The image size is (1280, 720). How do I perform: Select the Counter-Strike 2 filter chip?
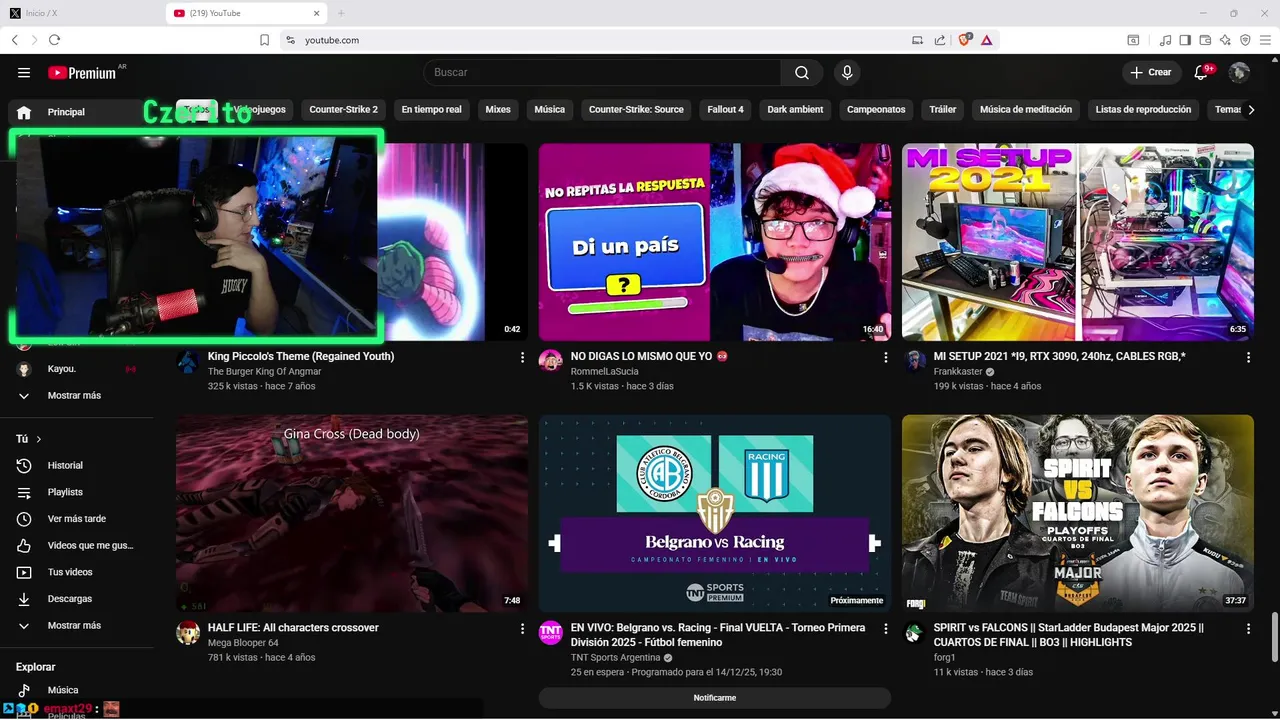click(x=343, y=110)
